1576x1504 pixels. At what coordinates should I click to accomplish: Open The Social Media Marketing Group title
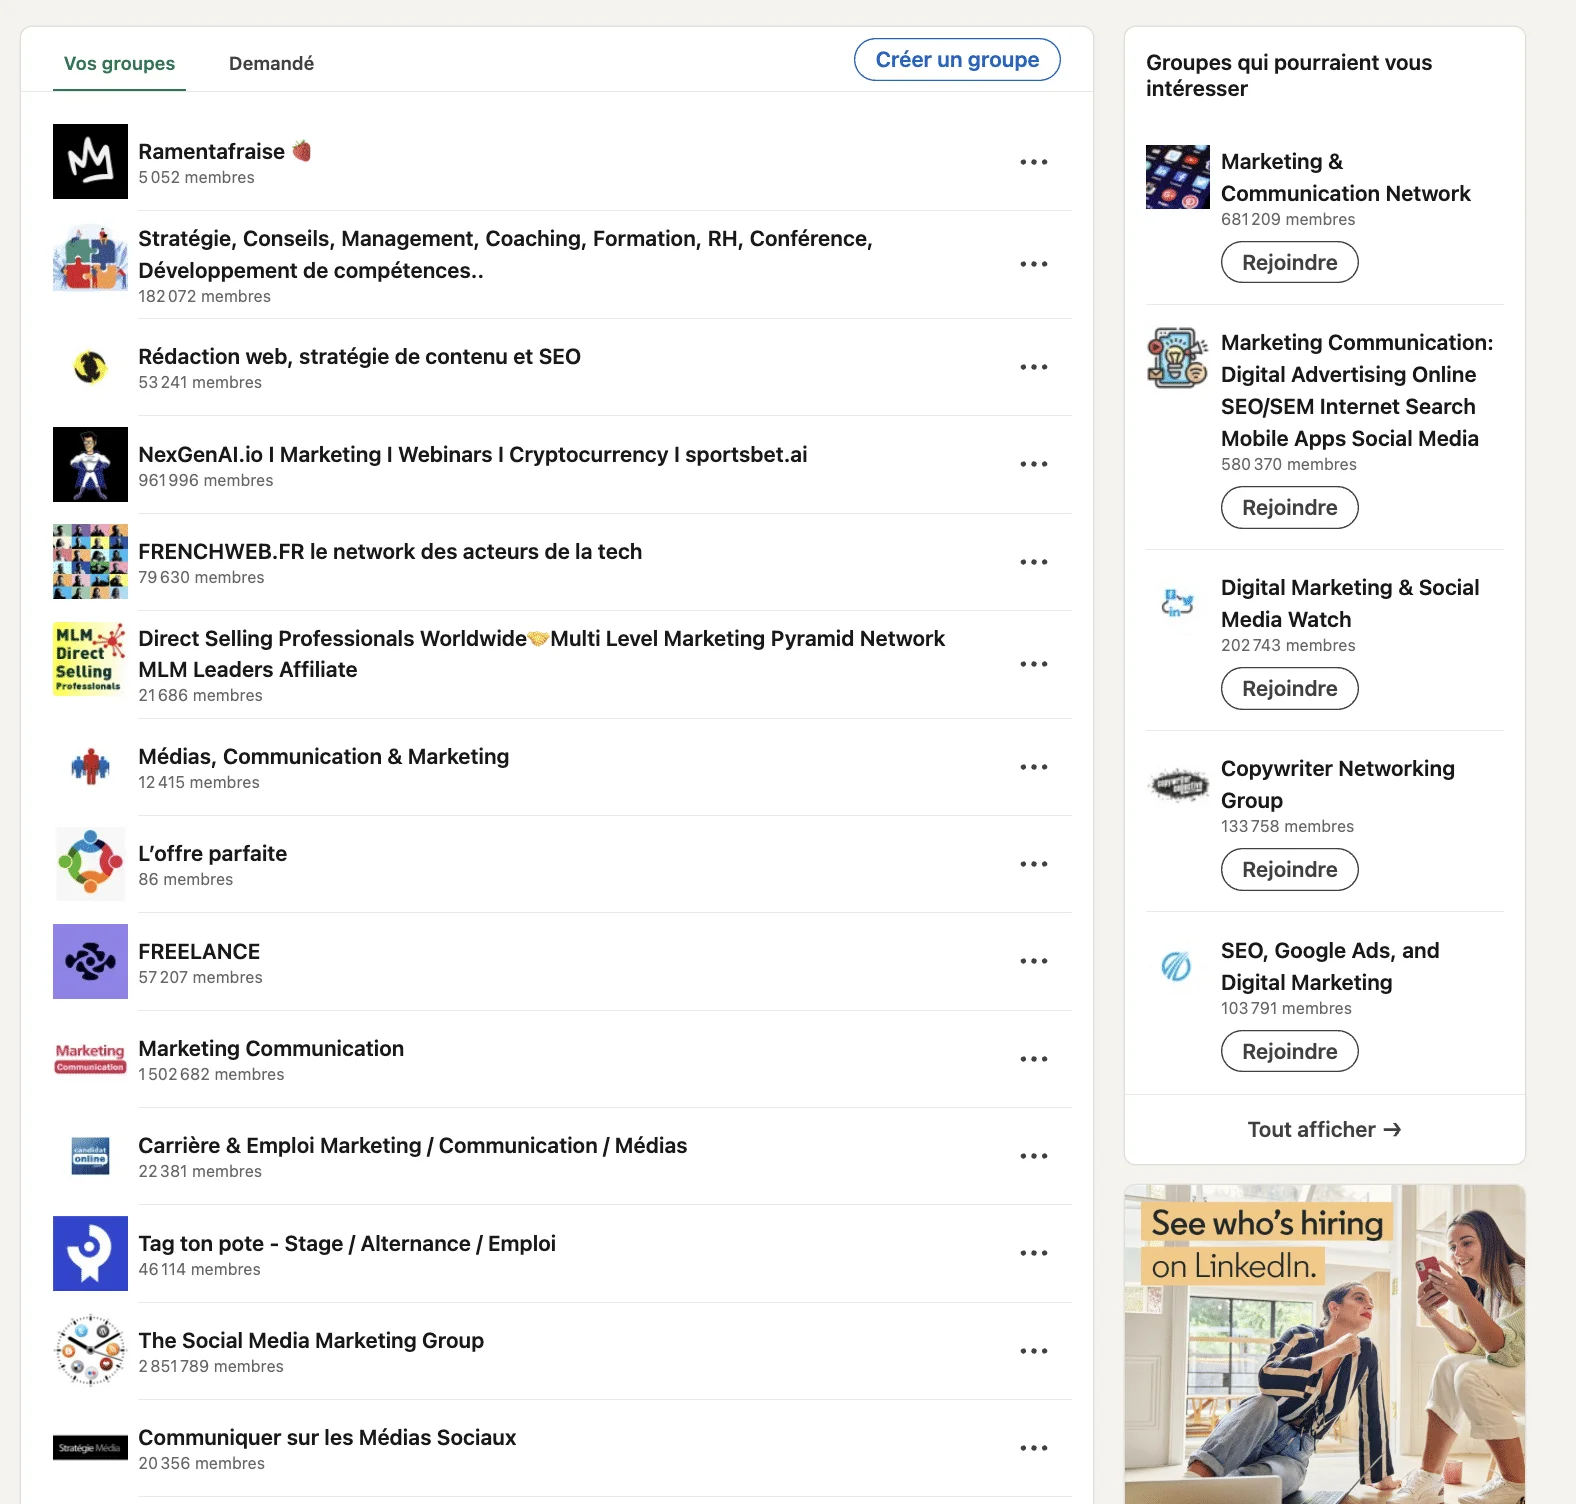click(x=311, y=1341)
